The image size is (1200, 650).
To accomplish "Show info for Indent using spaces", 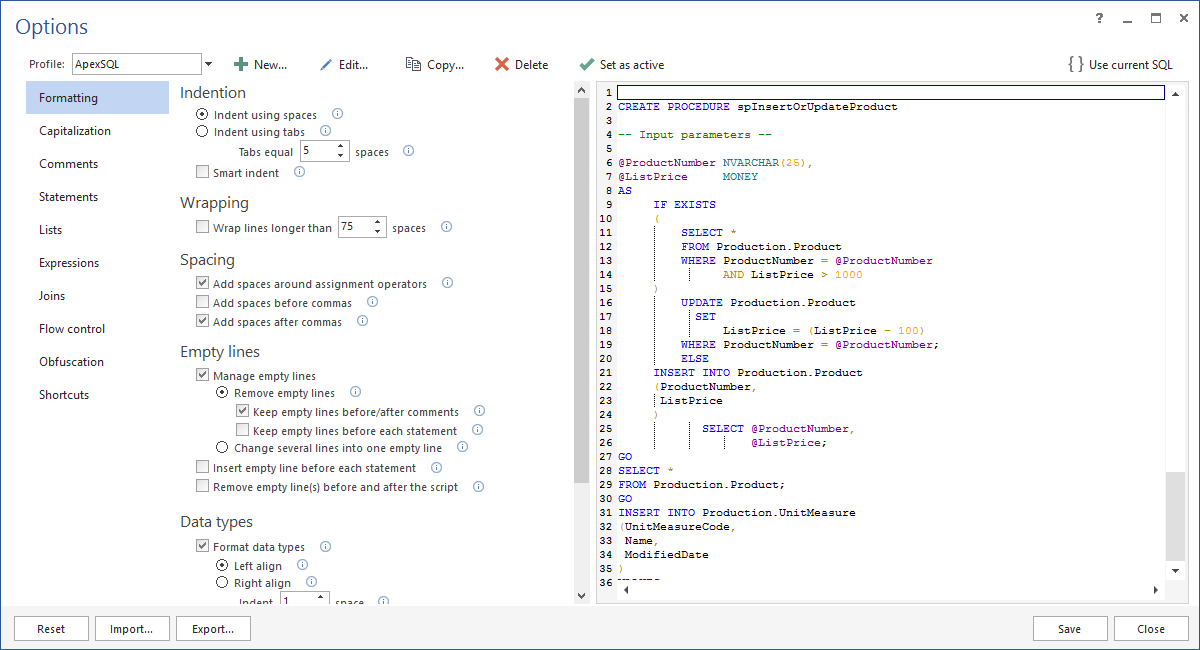I will pos(337,114).
